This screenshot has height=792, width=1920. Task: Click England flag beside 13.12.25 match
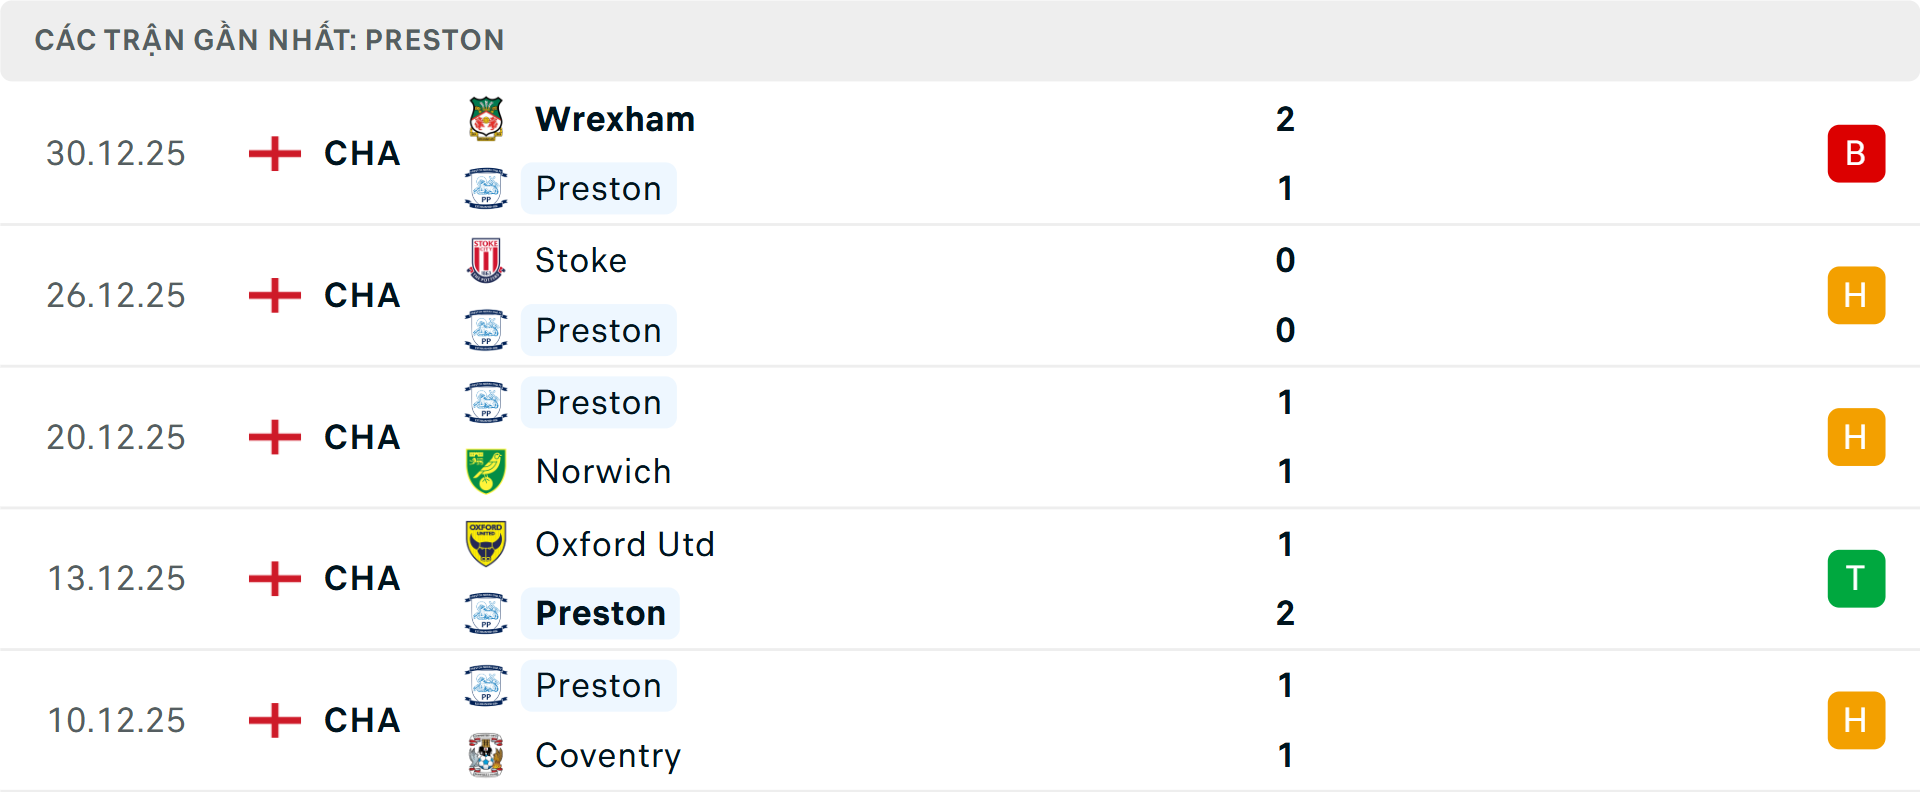coord(275,579)
